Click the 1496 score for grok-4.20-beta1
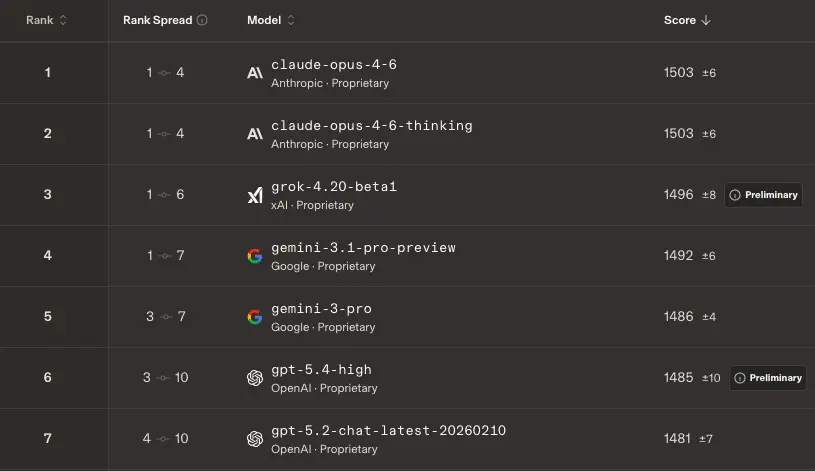 pos(678,195)
